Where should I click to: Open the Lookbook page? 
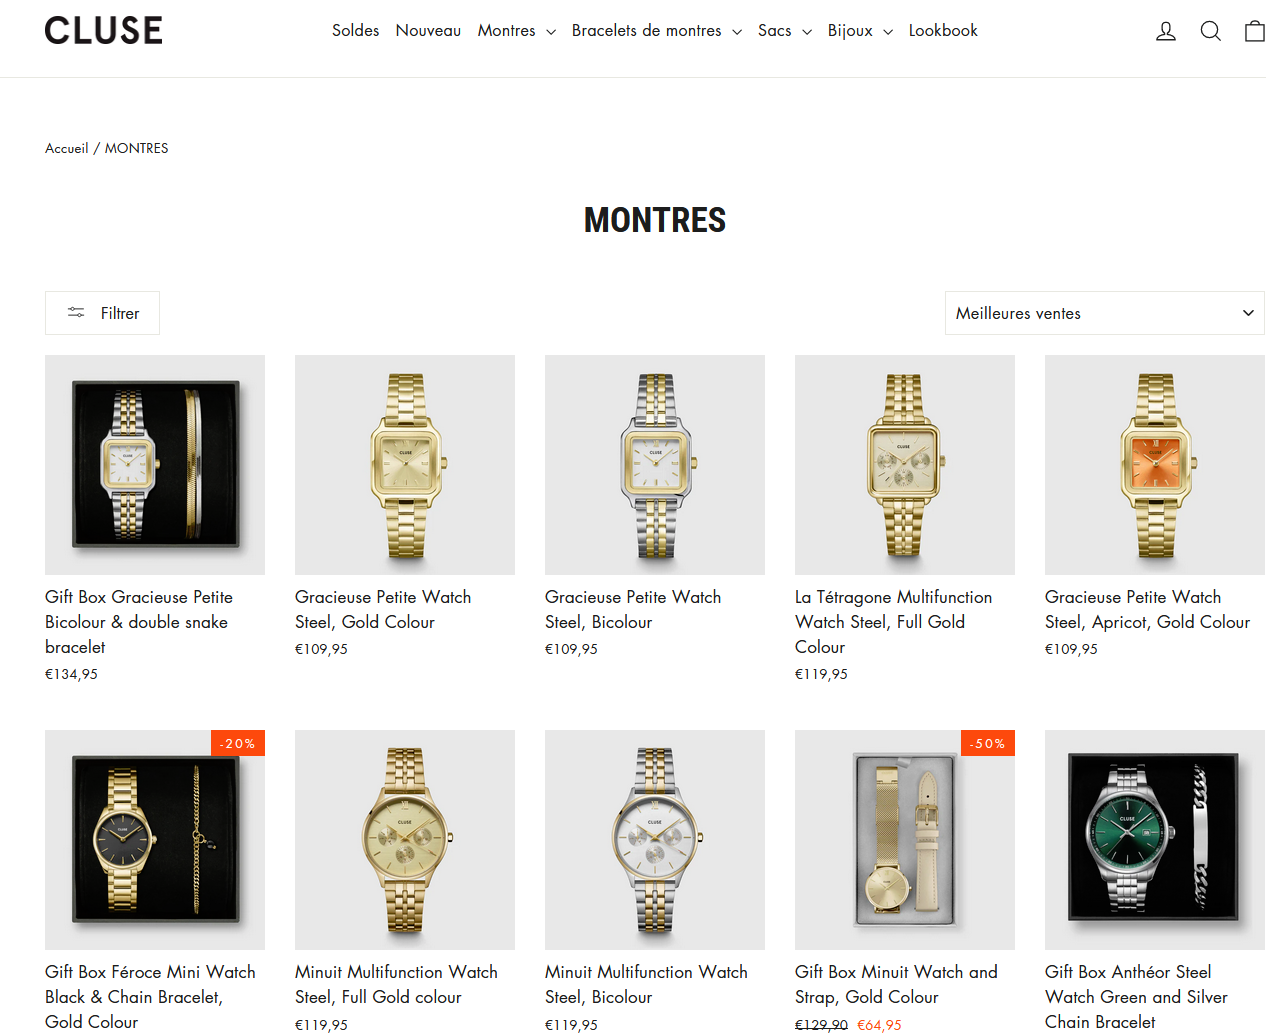(943, 31)
